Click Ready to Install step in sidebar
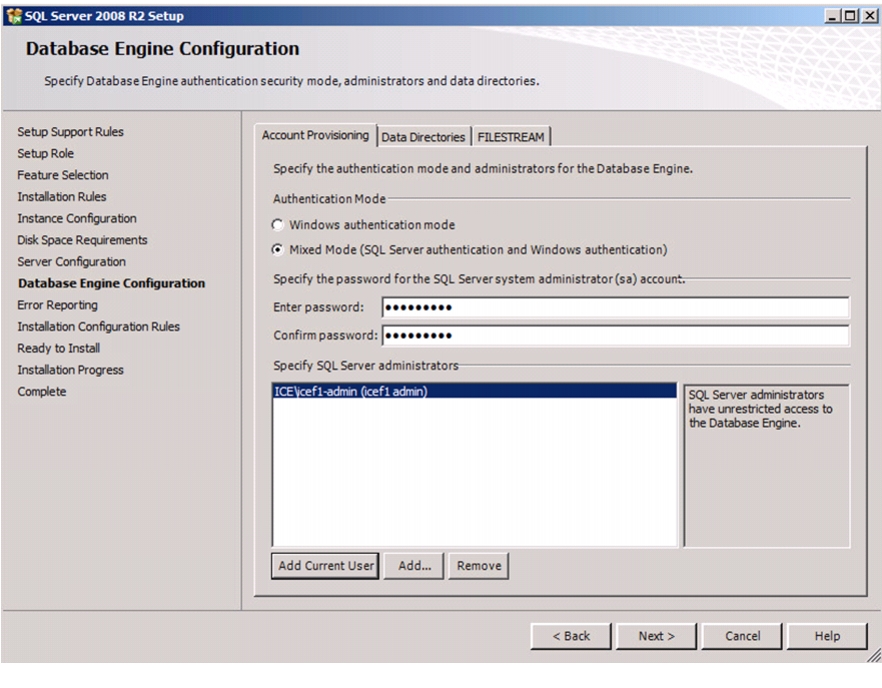Image resolution: width=882 pixels, height=688 pixels. [58, 348]
